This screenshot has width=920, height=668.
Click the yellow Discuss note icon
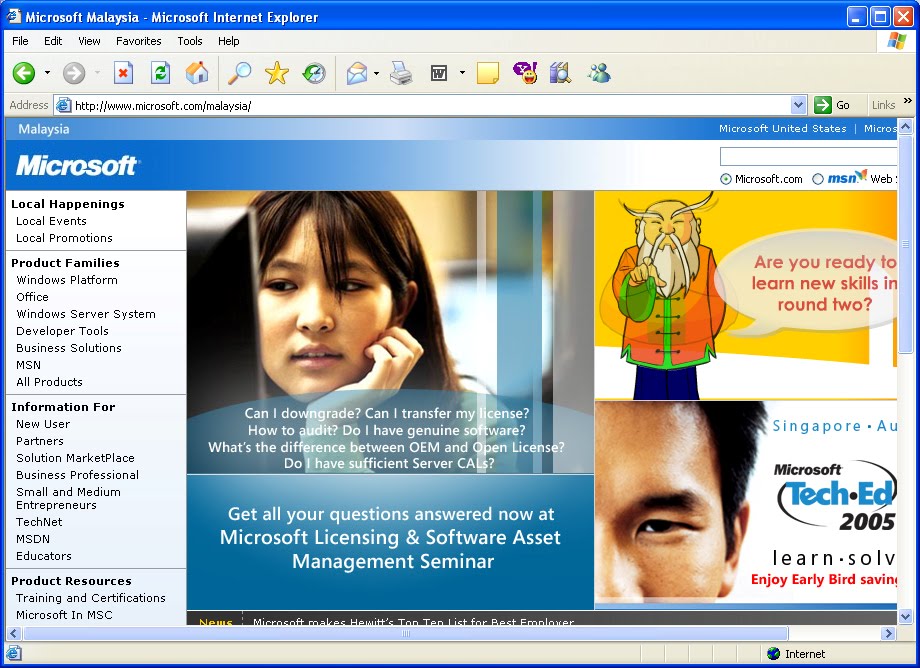[x=488, y=73]
